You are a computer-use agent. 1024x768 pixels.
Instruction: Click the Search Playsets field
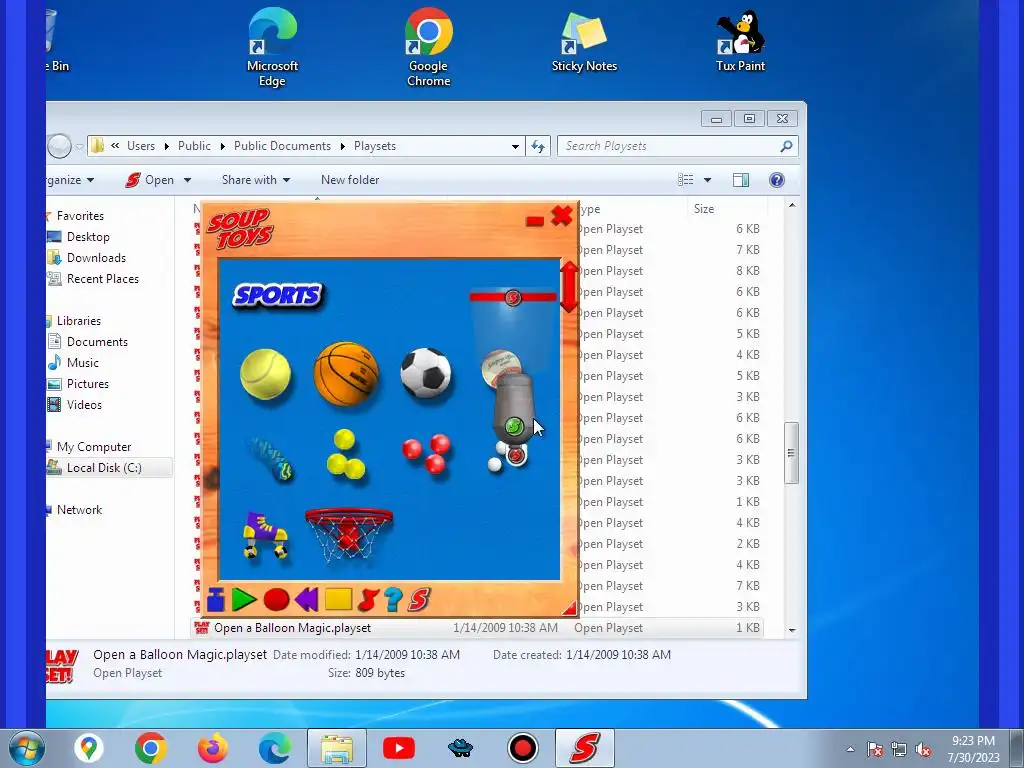pyautogui.click(x=677, y=146)
